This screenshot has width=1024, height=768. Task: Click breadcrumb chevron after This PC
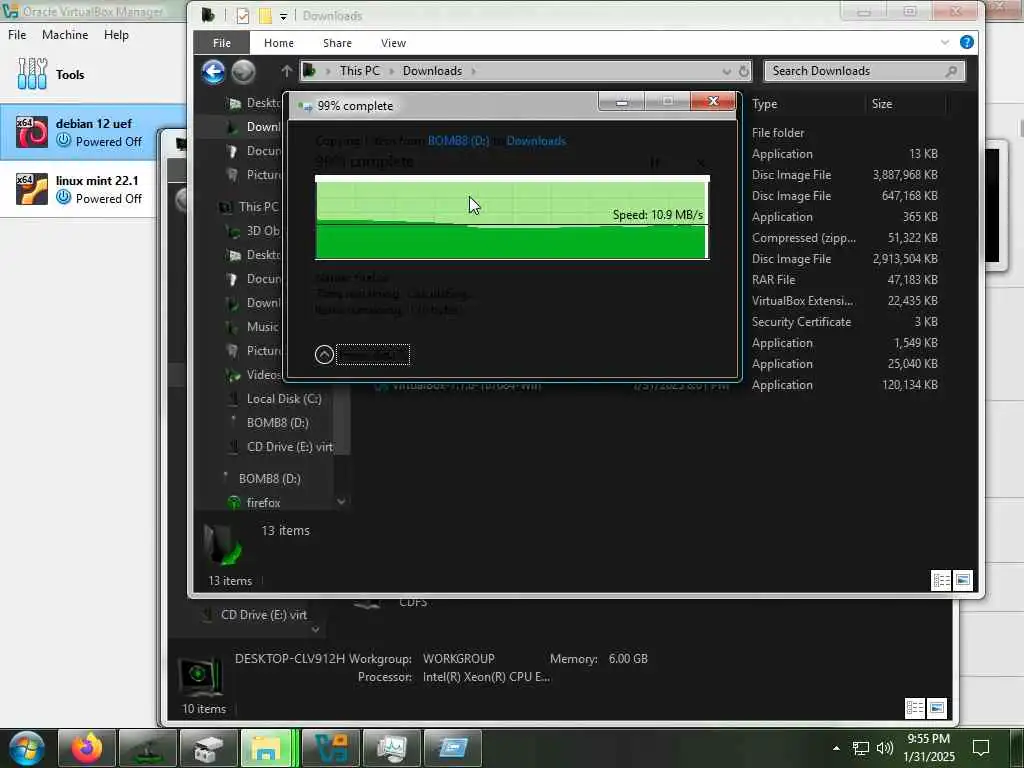(392, 71)
